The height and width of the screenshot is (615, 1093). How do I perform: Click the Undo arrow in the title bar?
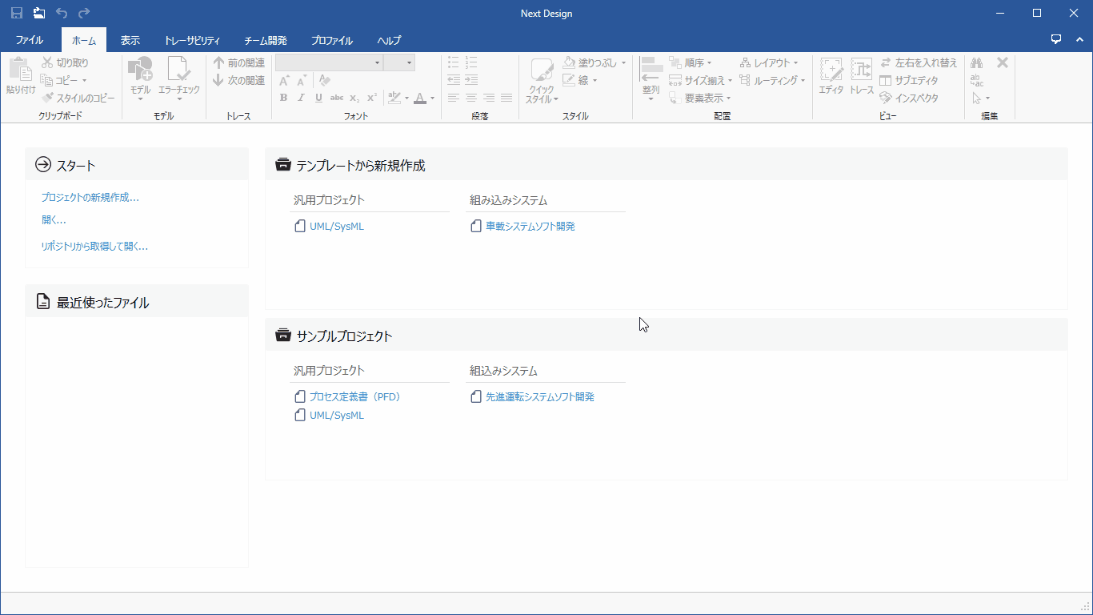(60, 13)
